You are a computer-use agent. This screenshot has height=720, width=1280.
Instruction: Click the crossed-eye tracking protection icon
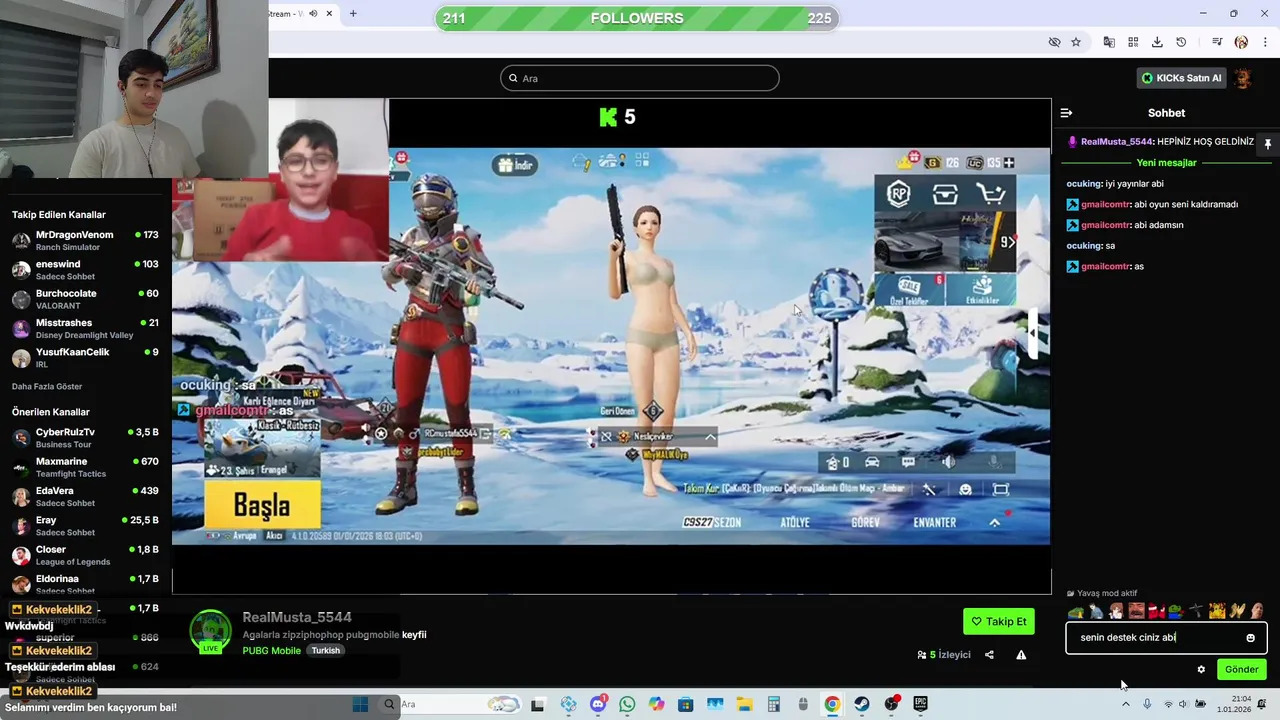pyautogui.click(x=1054, y=42)
